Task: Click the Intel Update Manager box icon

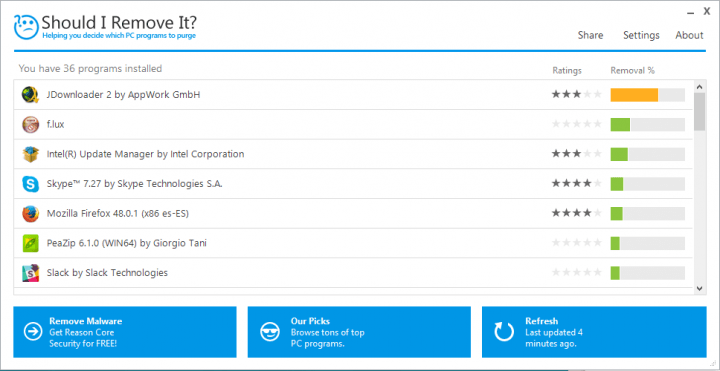Action: pos(30,154)
